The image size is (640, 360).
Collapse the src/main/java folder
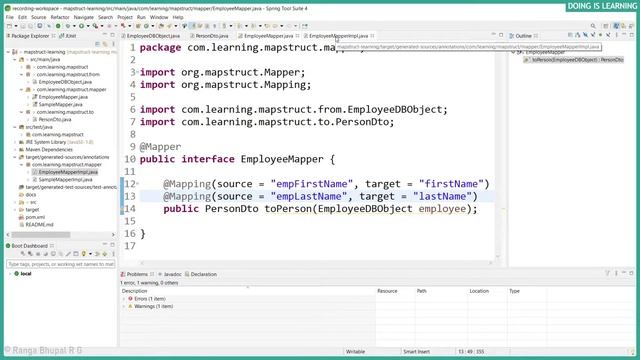pos(15,60)
